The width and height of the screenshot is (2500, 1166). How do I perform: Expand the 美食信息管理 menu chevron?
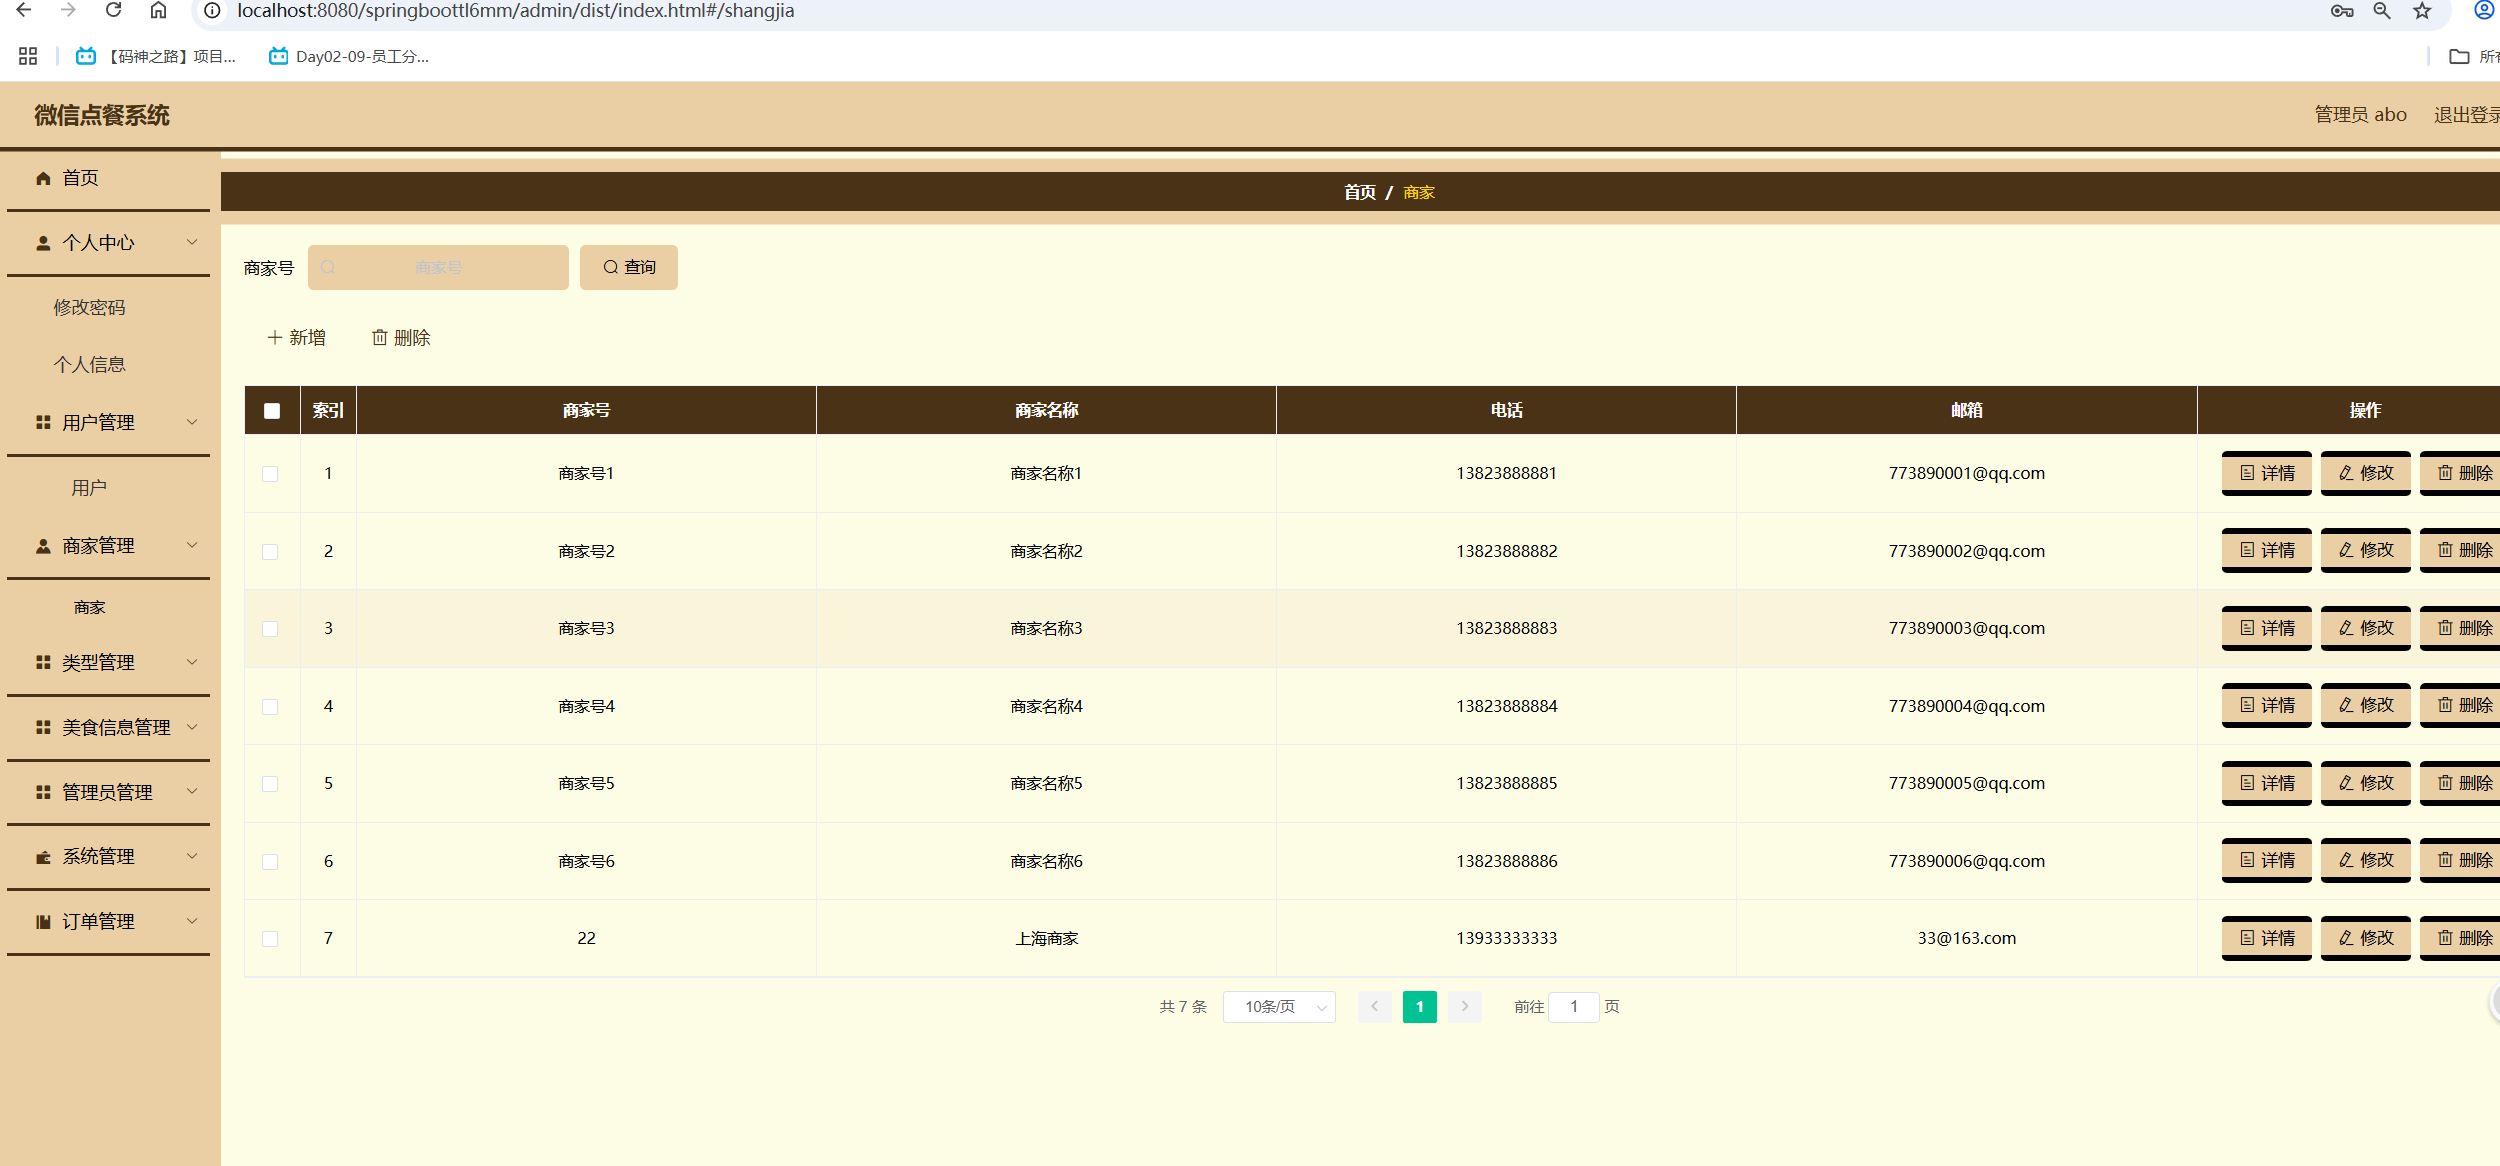(x=192, y=727)
